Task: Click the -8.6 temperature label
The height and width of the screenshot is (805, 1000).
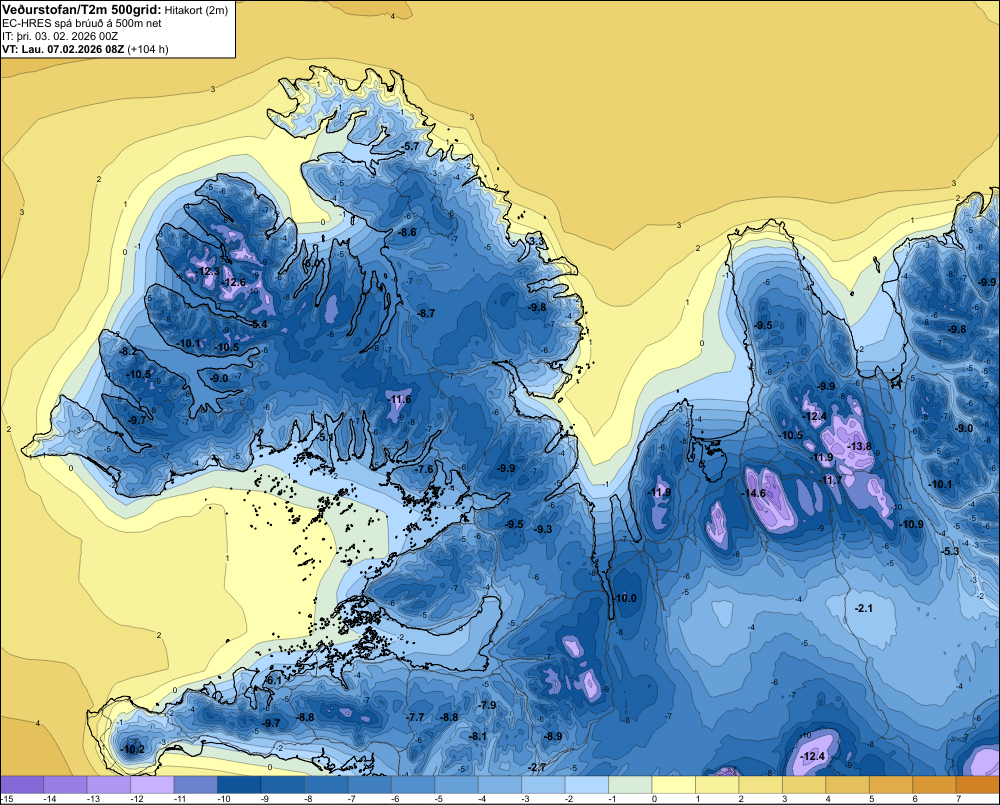Action: [407, 232]
